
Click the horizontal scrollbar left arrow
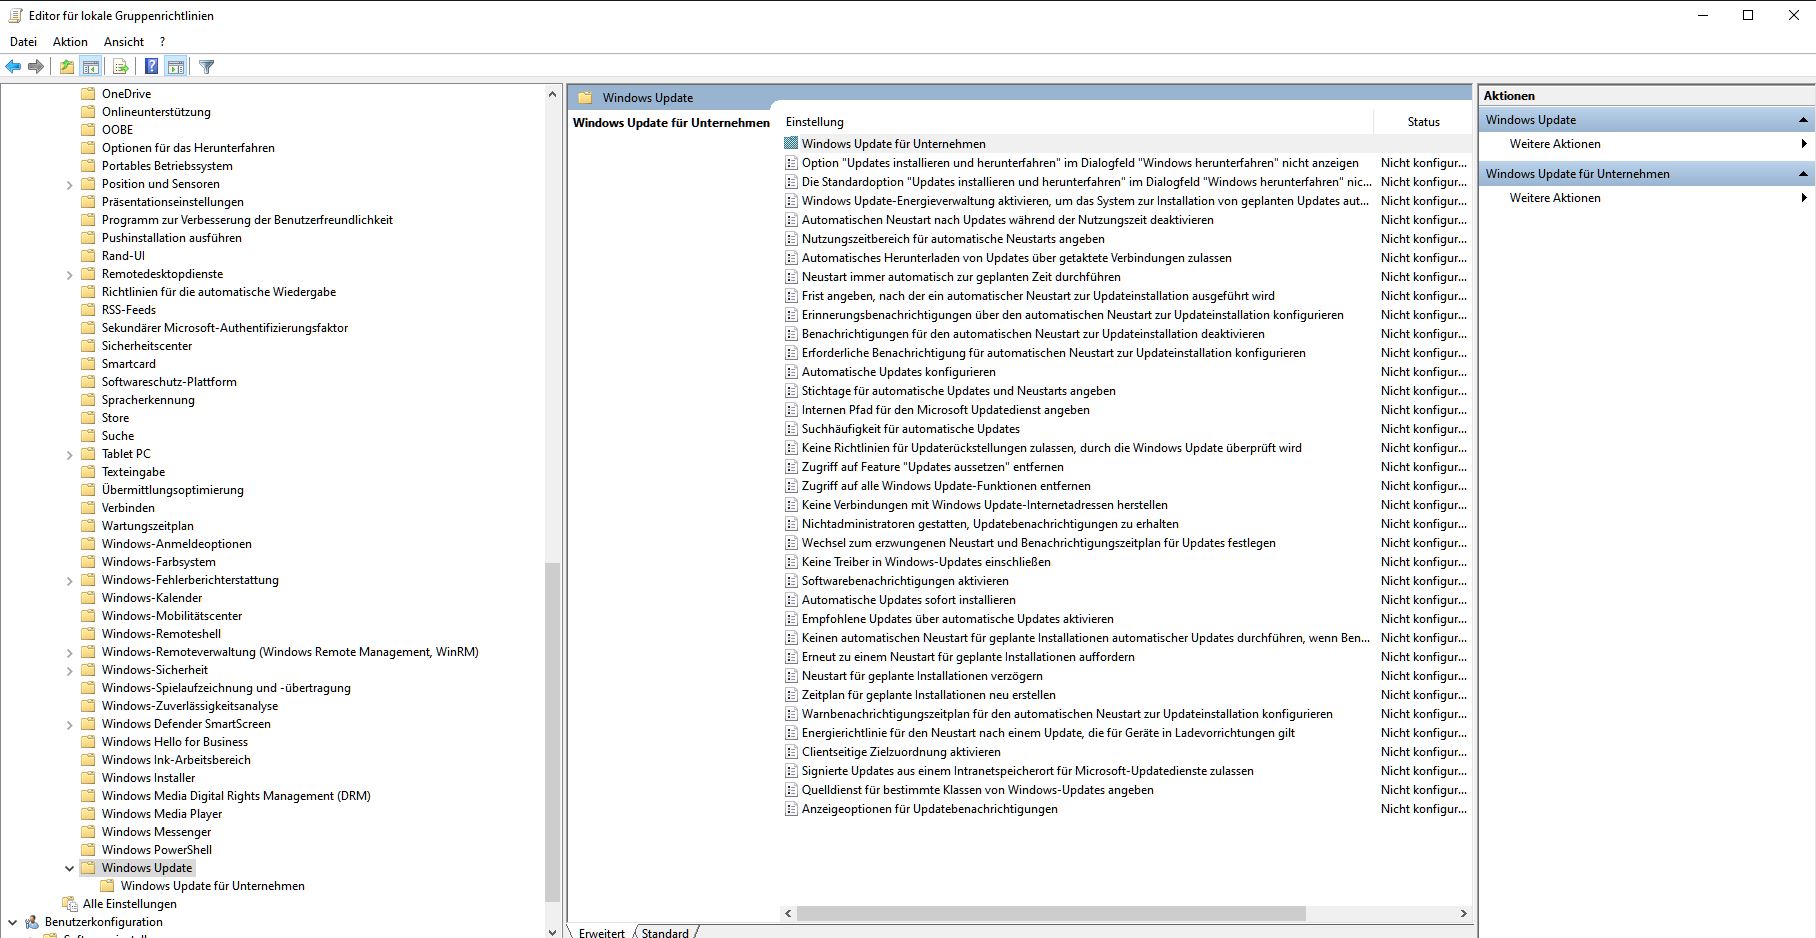[x=788, y=914]
